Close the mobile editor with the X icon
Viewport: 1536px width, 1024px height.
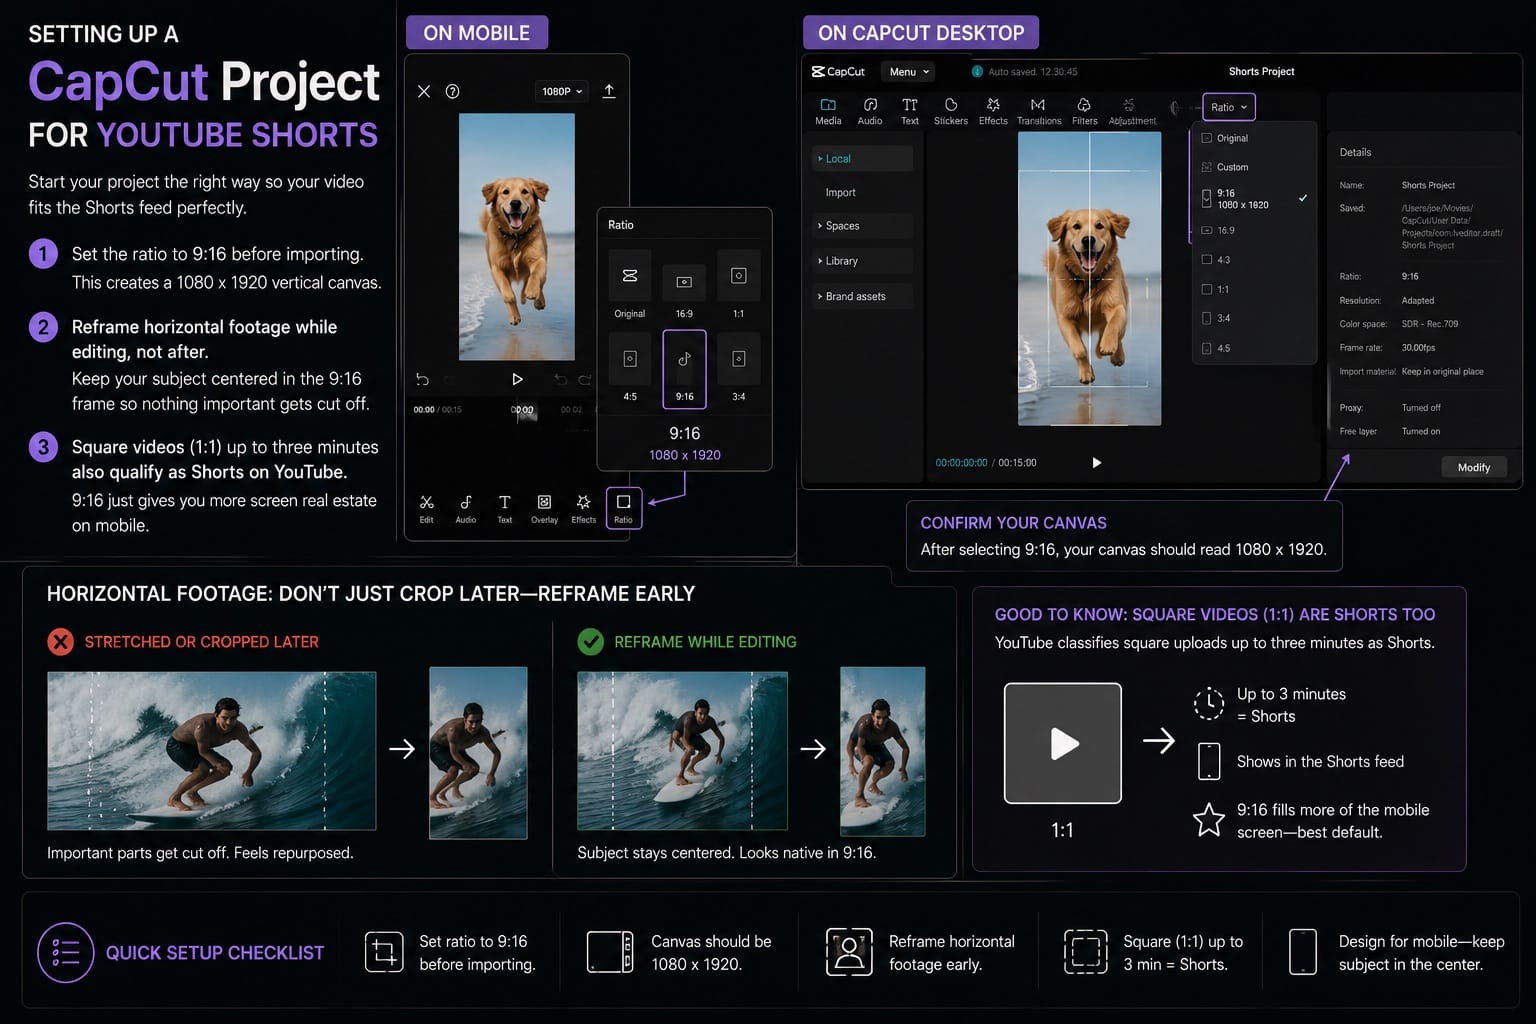[x=424, y=91]
